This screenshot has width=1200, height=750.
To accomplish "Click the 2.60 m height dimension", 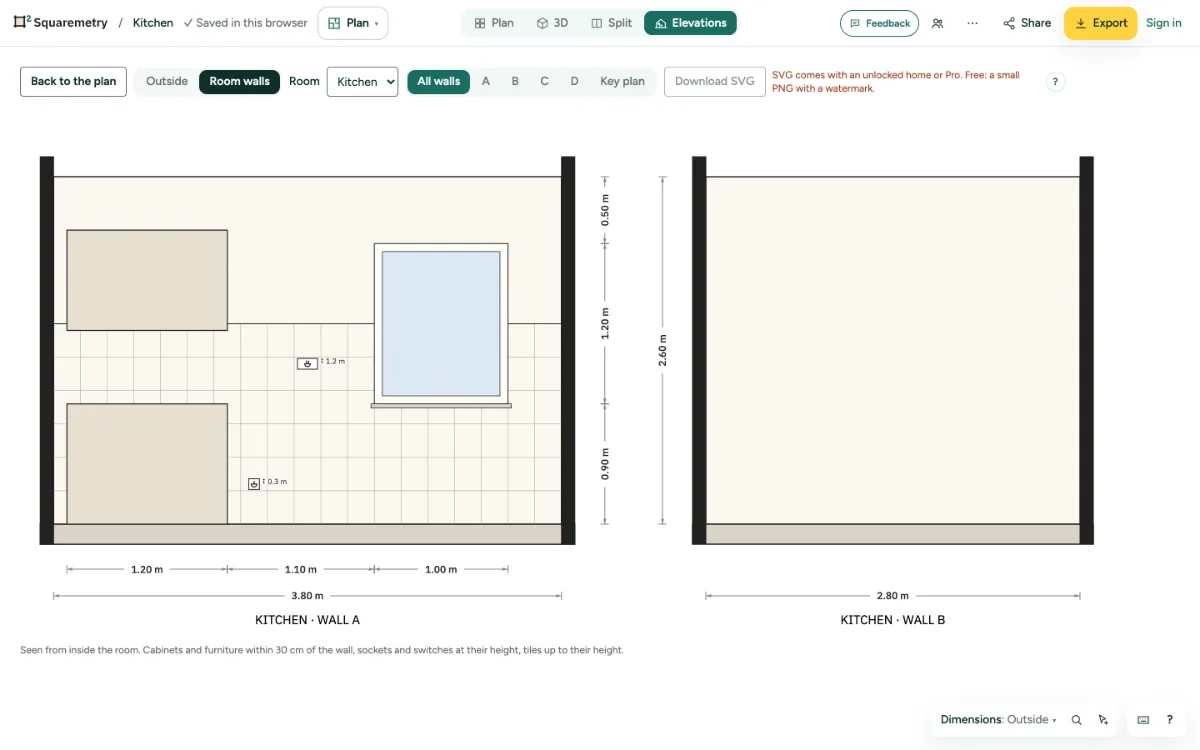I will pos(662,351).
